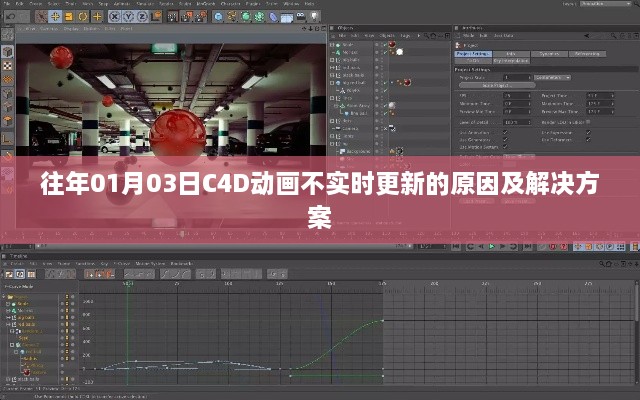
Task: Click the Camera icon in toolbar
Action: pyautogui.click(x=300, y=17)
